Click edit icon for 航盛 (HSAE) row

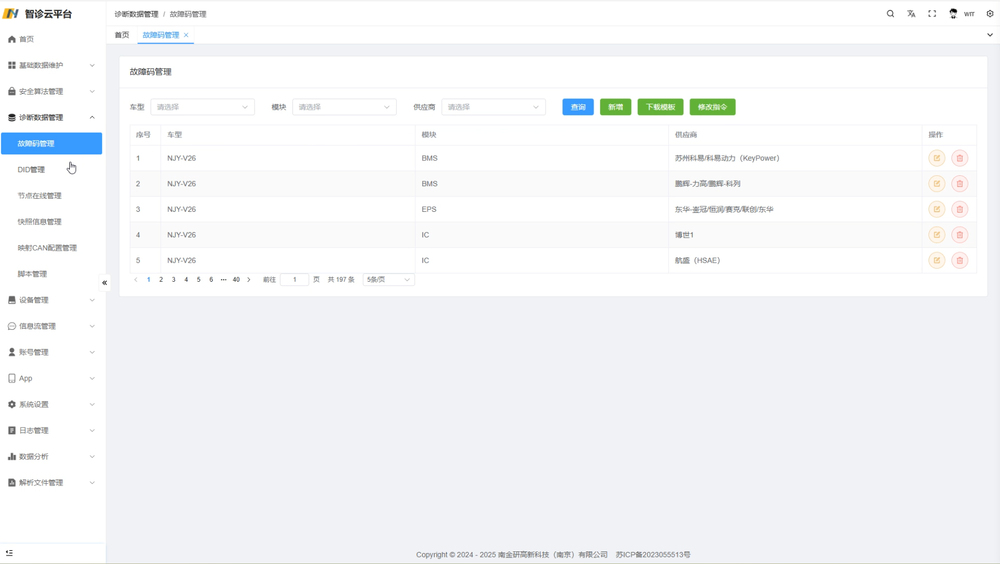pos(937,260)
